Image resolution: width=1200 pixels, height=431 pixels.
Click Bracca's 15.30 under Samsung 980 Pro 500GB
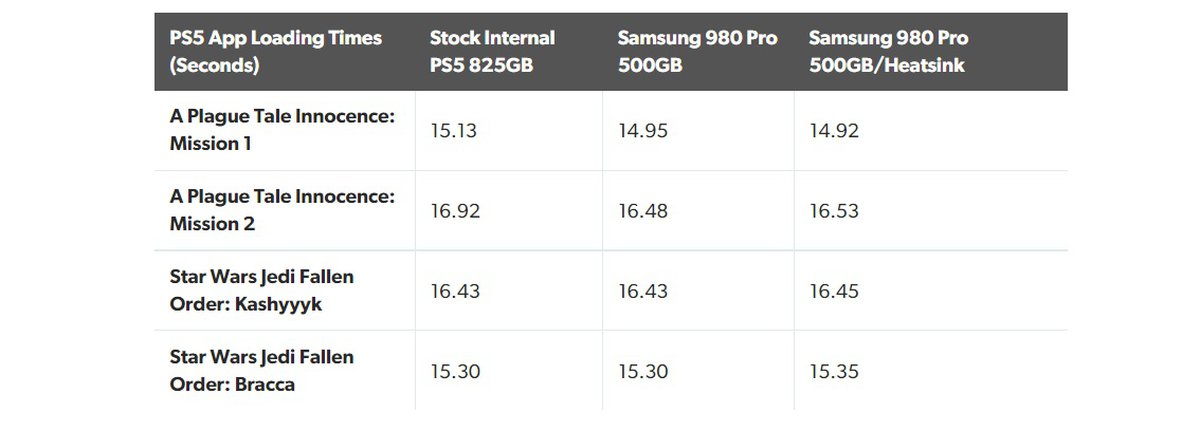(643, 371)
